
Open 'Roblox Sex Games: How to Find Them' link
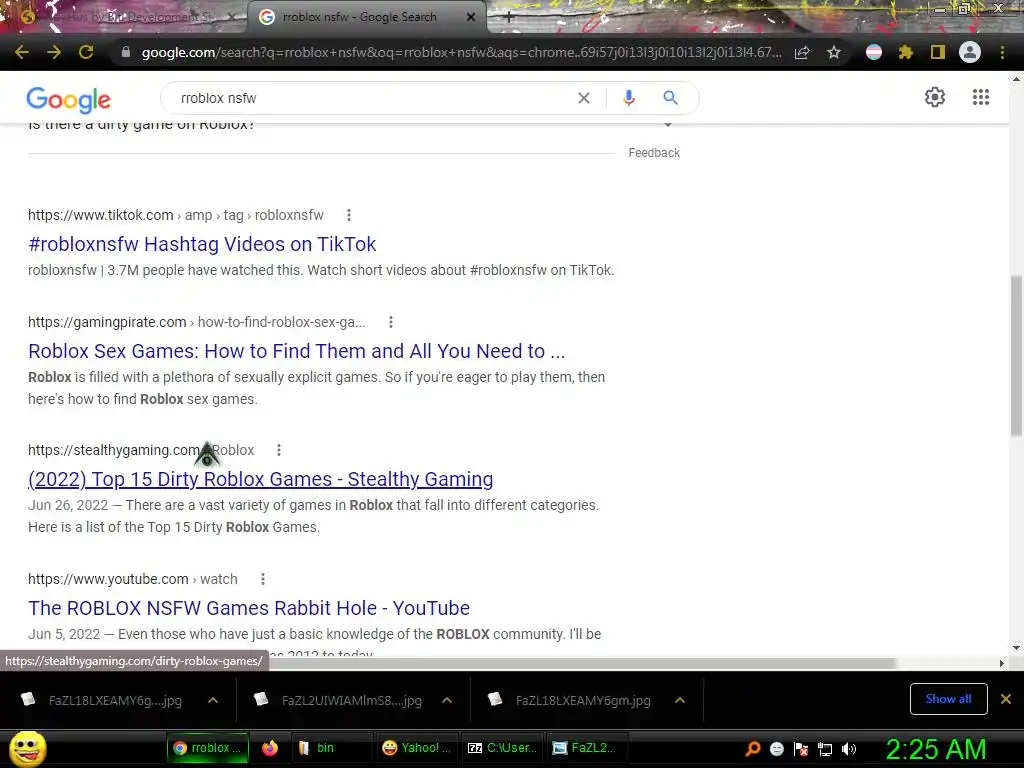[296, 351]
